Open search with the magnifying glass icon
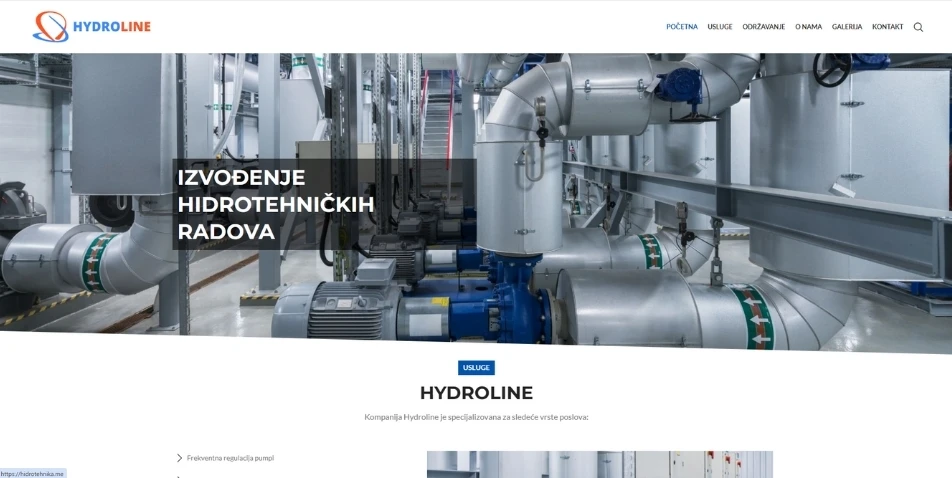952x478 pixels. (x=918, y=27)
